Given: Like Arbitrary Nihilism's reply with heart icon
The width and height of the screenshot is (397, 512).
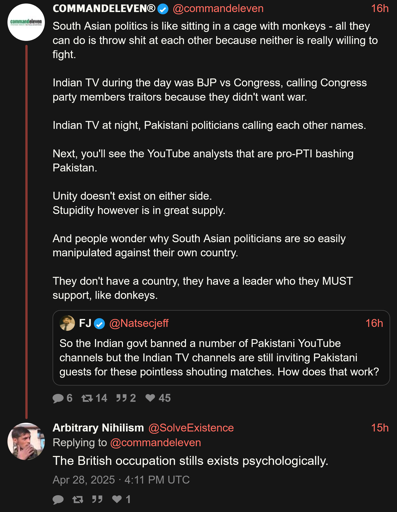Looking at the screenshot, I should tap(117, 499).
